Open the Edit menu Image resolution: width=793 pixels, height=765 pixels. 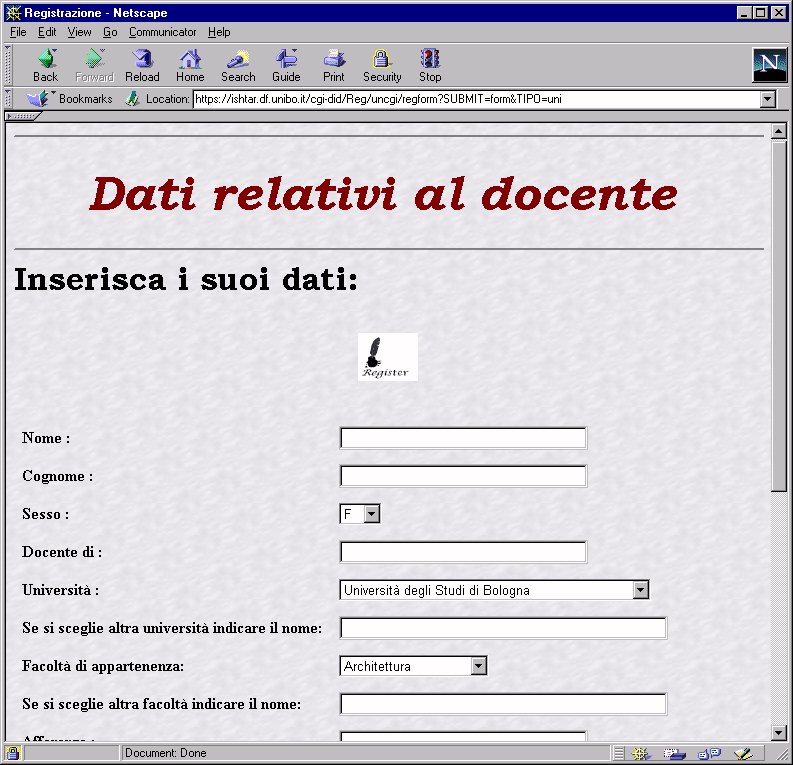point(47,32)
